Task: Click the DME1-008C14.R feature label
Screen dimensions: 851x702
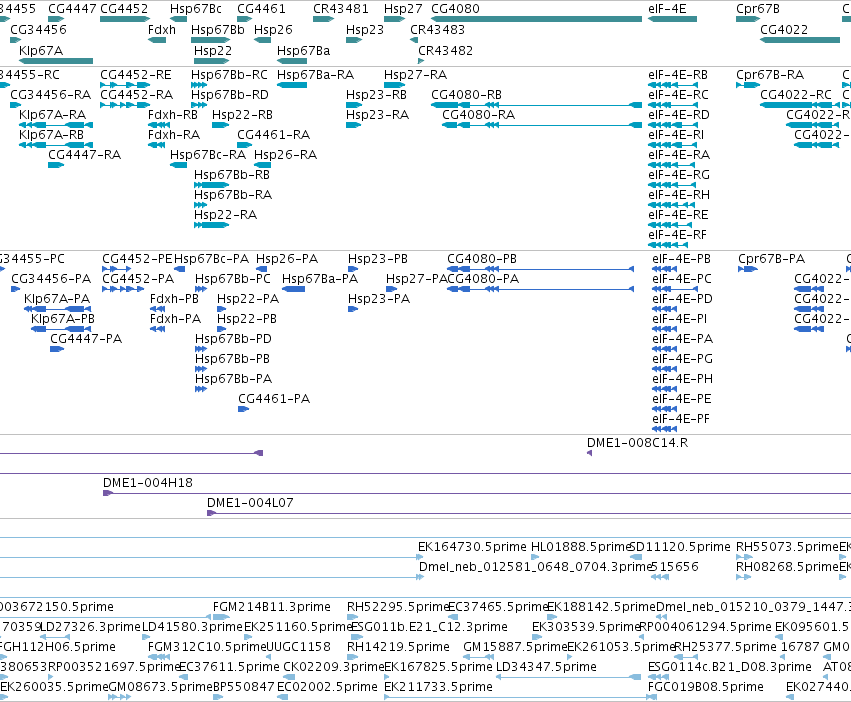Action: (x=637, y=442)
